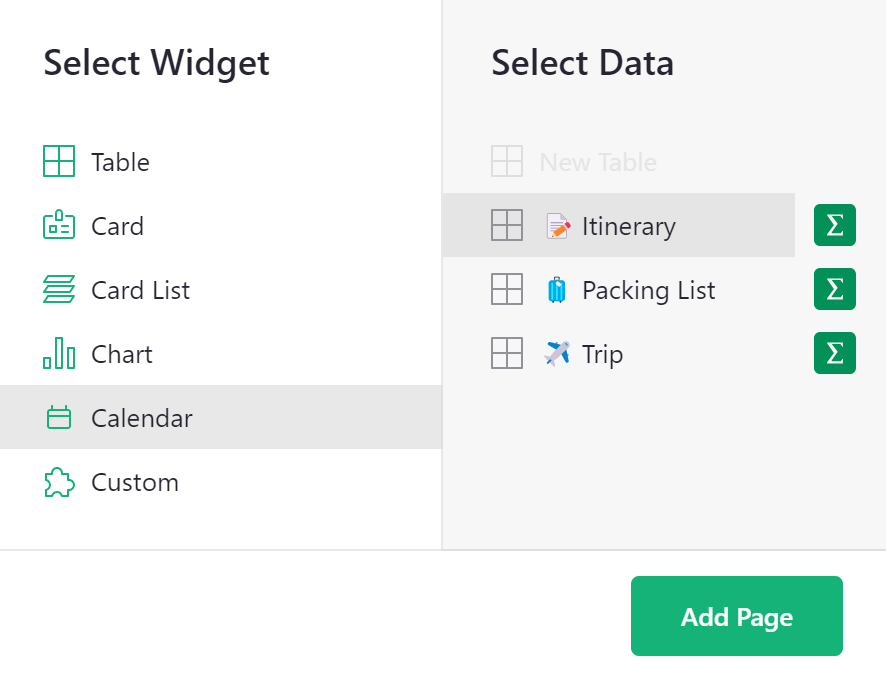Select the Packing List data source
Image resolution: width=886 pixels, height=676 pixels.
[x=648, y=289]
